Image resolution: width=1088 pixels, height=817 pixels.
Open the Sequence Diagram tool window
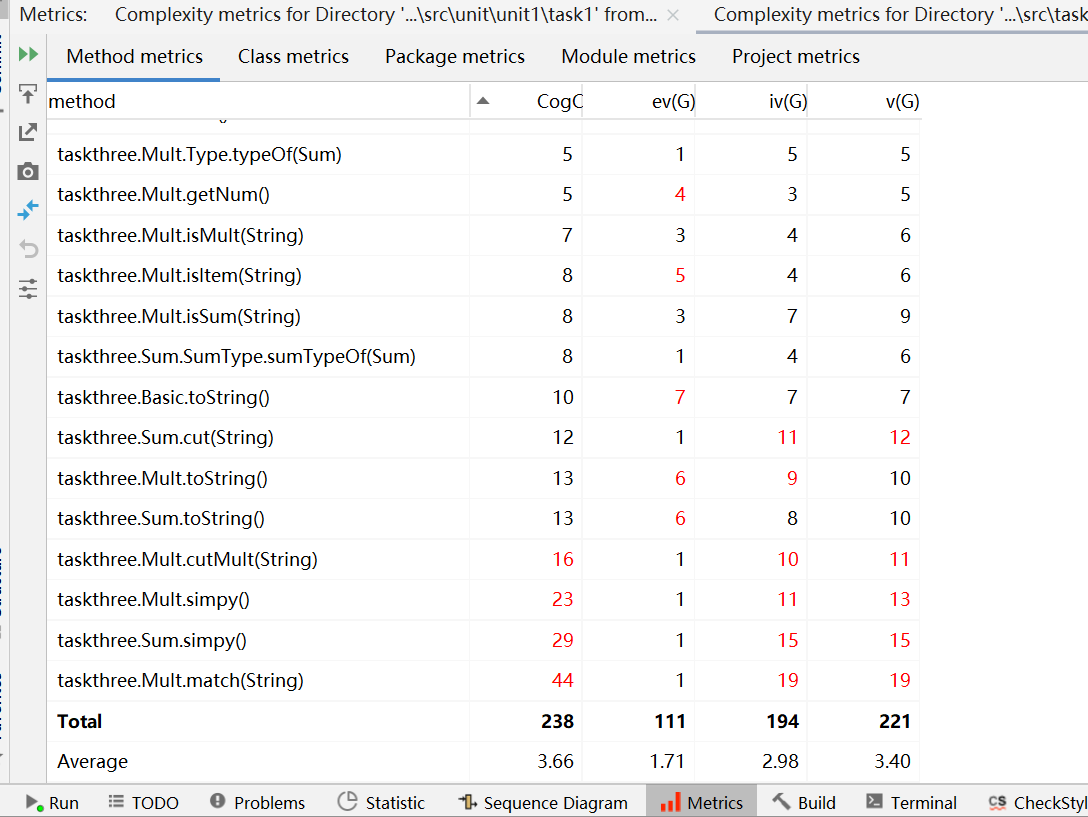point(543,802)
